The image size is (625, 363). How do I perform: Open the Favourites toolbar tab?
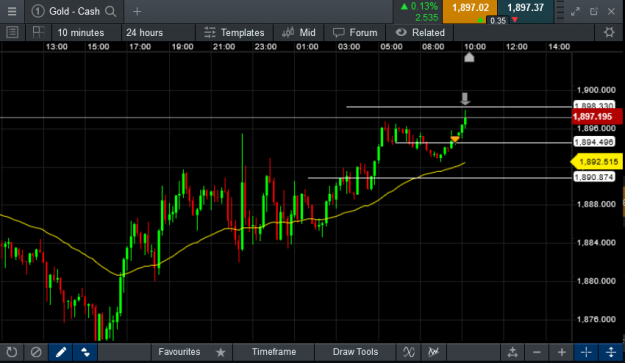(x=179, y=352)
